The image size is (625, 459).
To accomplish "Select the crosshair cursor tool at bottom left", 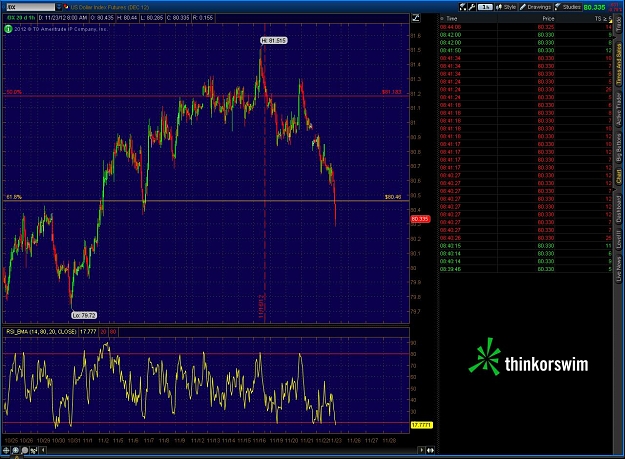I will click(6, 450).
